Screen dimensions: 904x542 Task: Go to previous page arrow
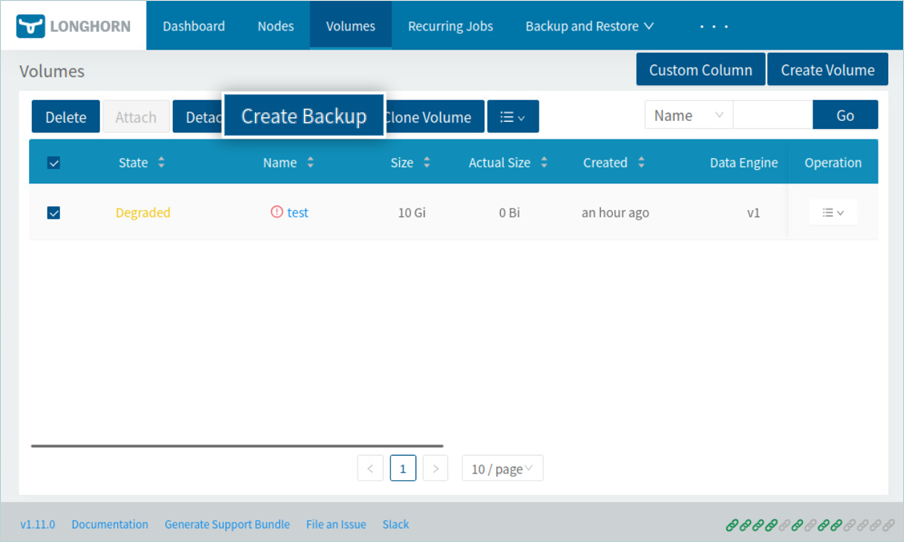click(x=370, y=468)
